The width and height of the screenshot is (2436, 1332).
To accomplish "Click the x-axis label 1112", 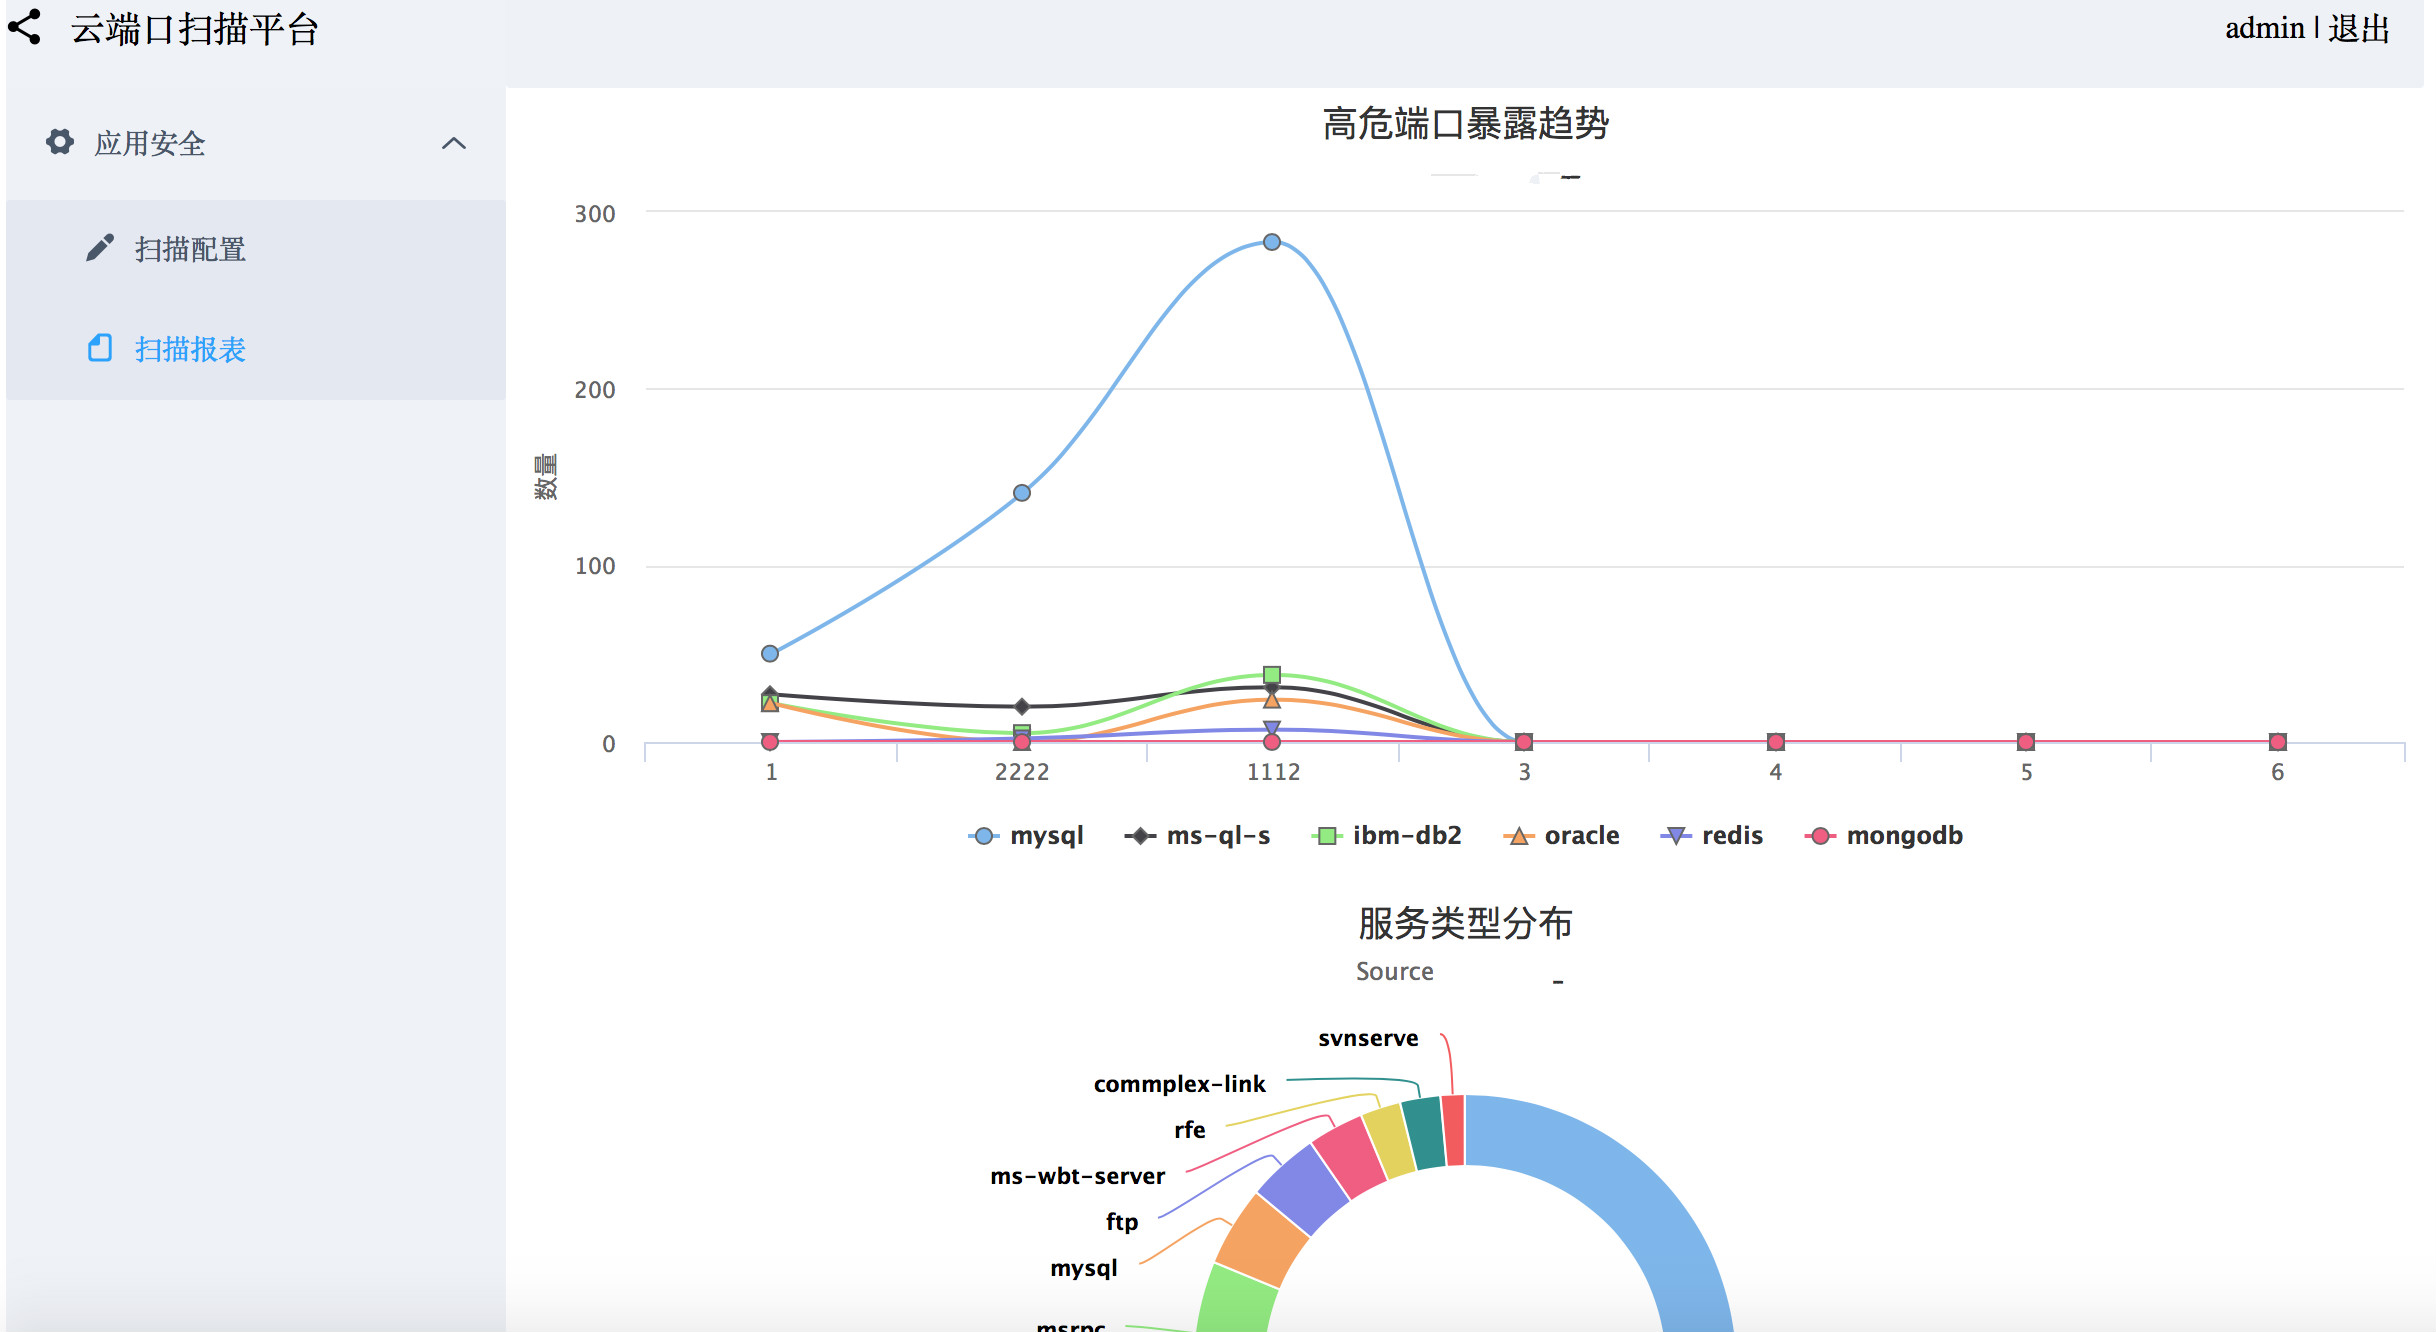I will 1273,772.
